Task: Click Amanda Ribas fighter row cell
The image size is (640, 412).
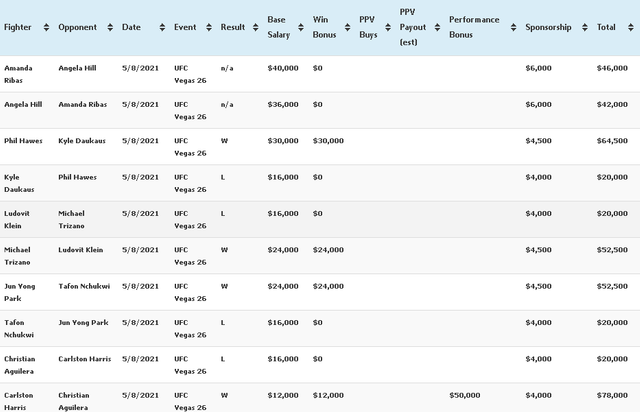Action: click(18, 74)
